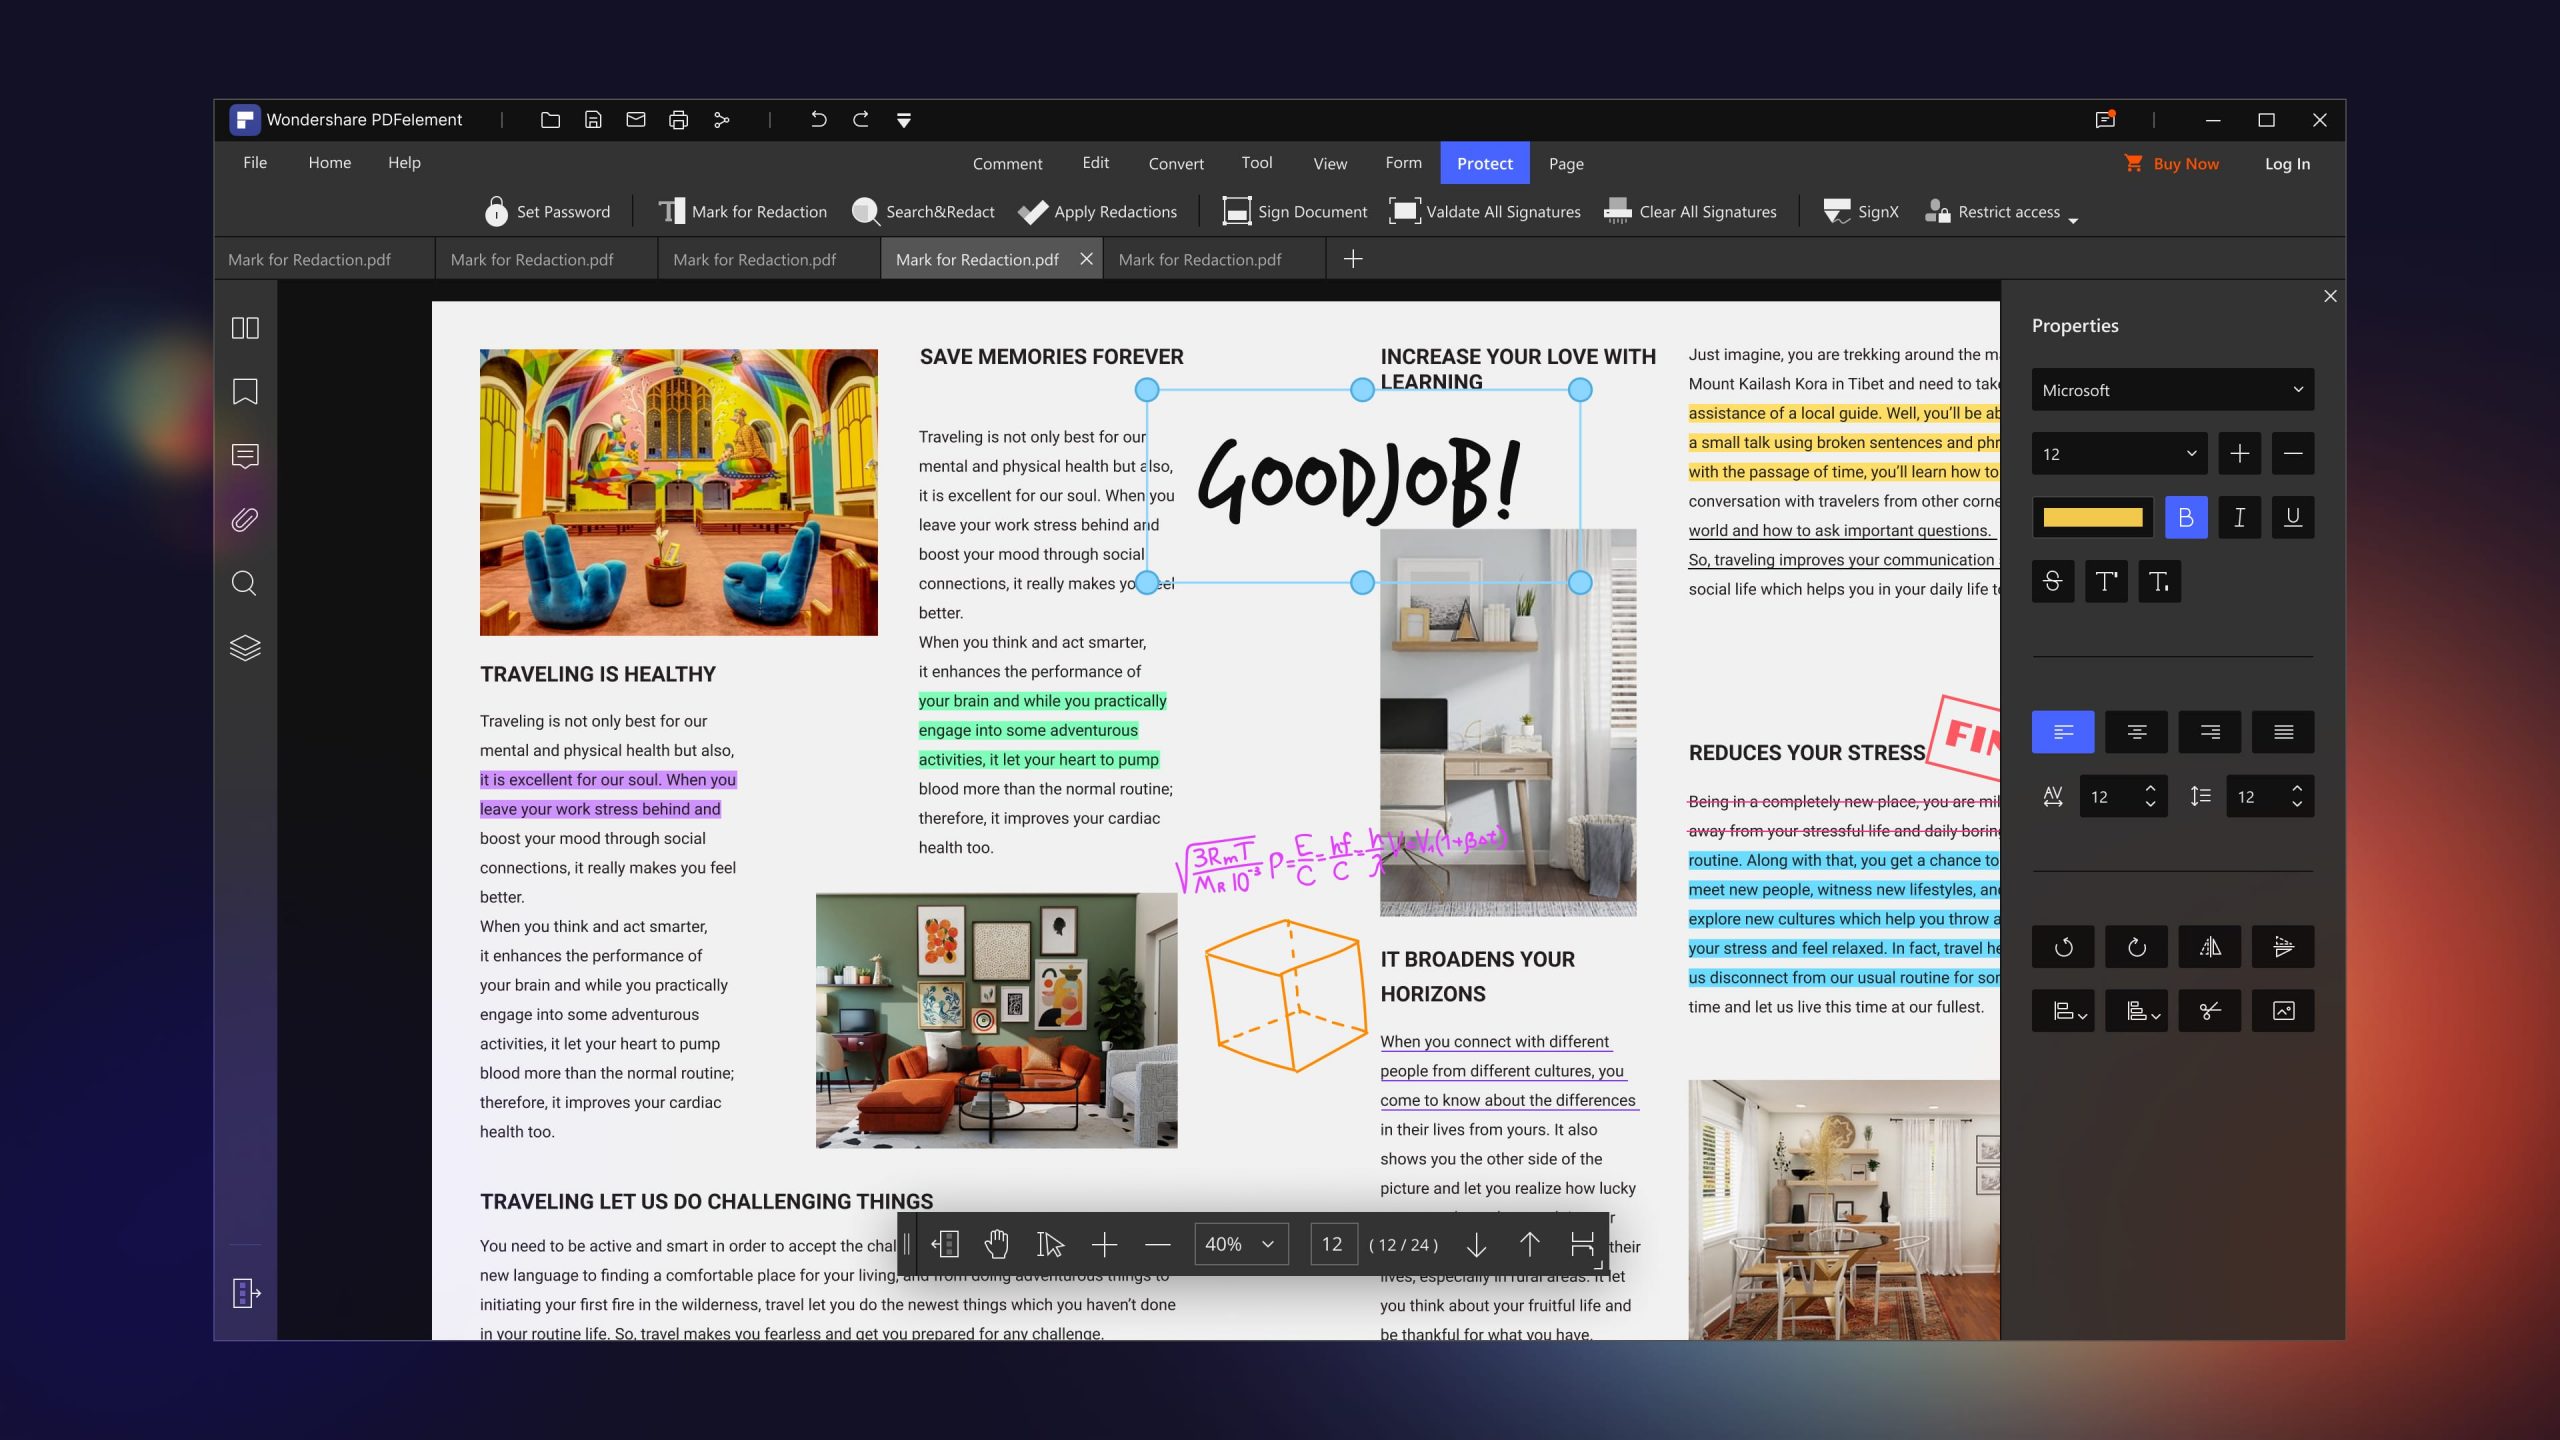The image size is (2560, 1440).
Task: Click the email envelope icon
Action: [x=636, y=120]
